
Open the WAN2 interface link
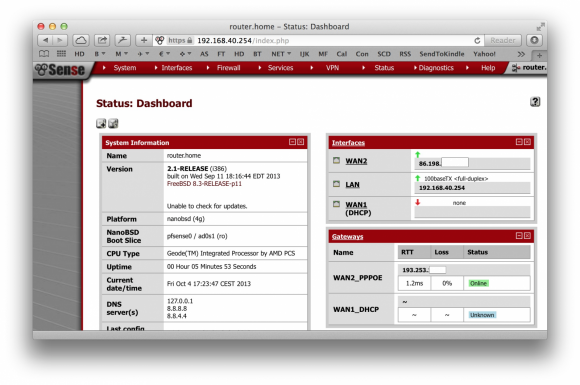pyautogui.click(x=356, y=161)
